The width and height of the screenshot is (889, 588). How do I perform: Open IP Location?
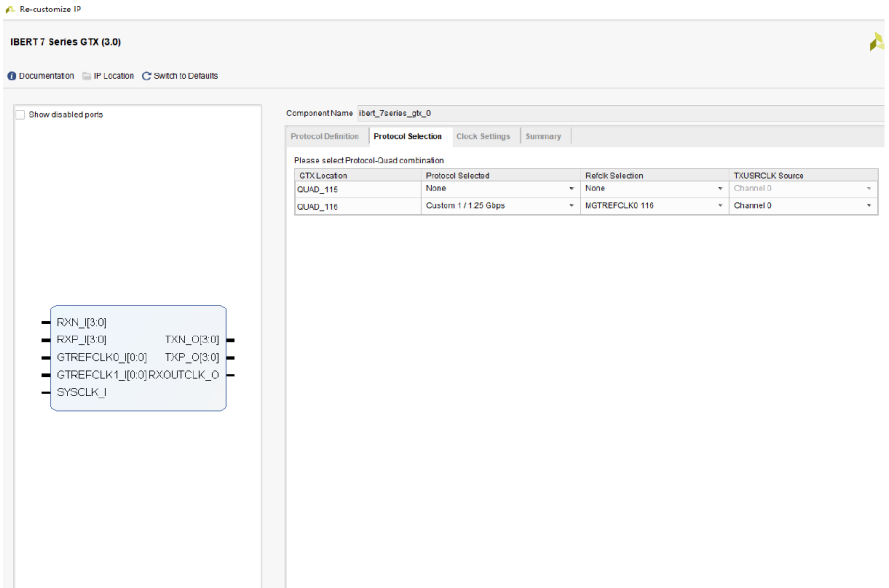click(x=113, y=76)
